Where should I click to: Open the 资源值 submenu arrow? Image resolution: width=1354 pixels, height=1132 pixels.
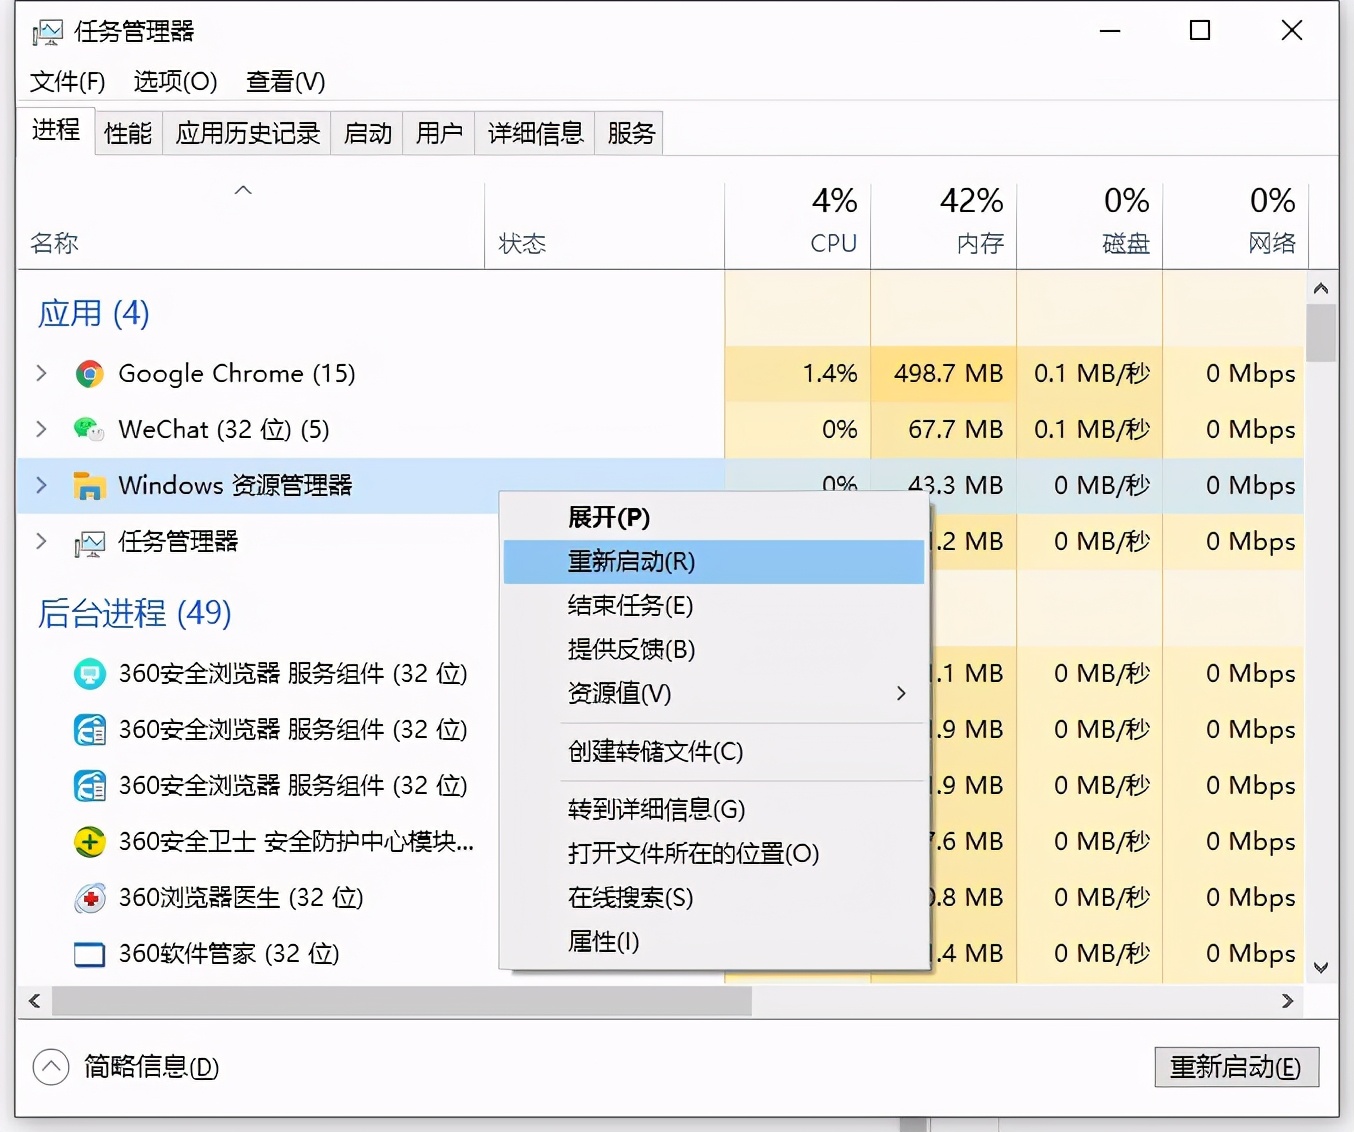pos(899,693)
